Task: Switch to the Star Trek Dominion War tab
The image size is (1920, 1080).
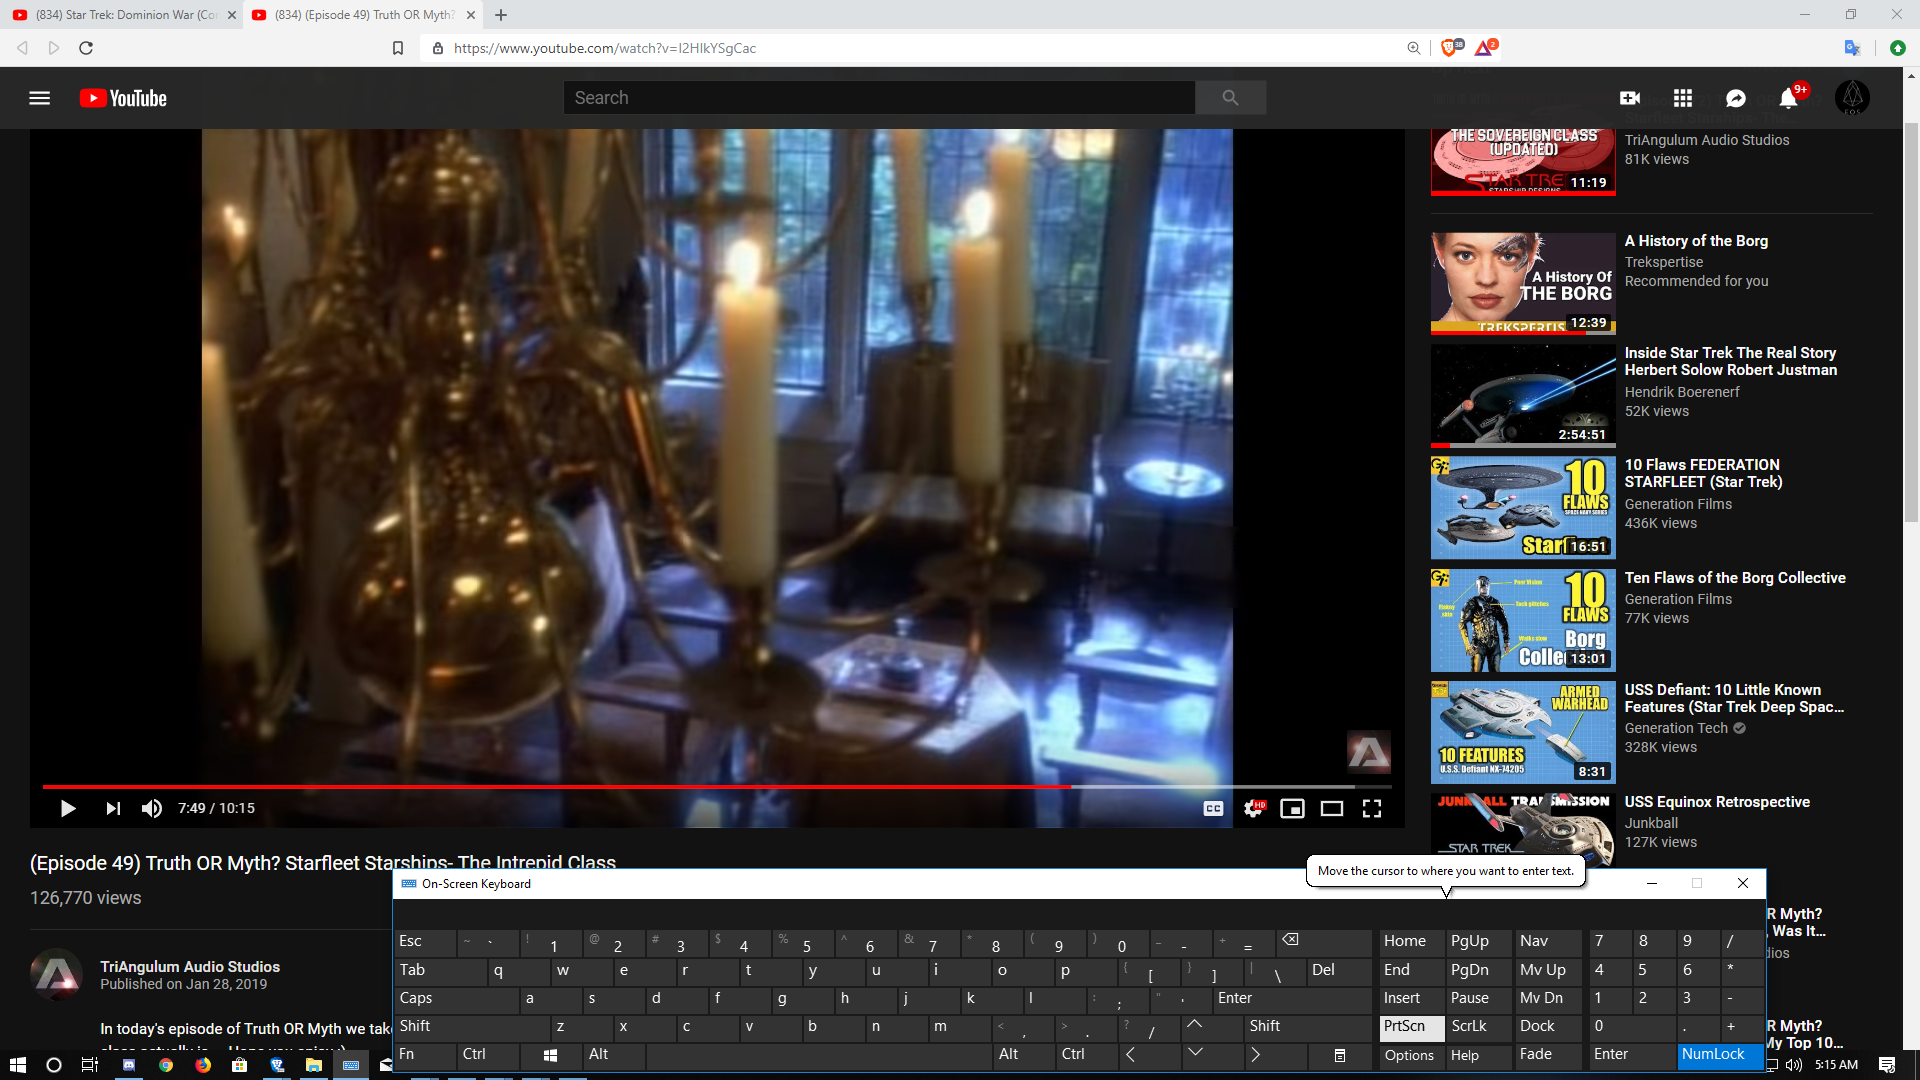Action: [120, 15]
